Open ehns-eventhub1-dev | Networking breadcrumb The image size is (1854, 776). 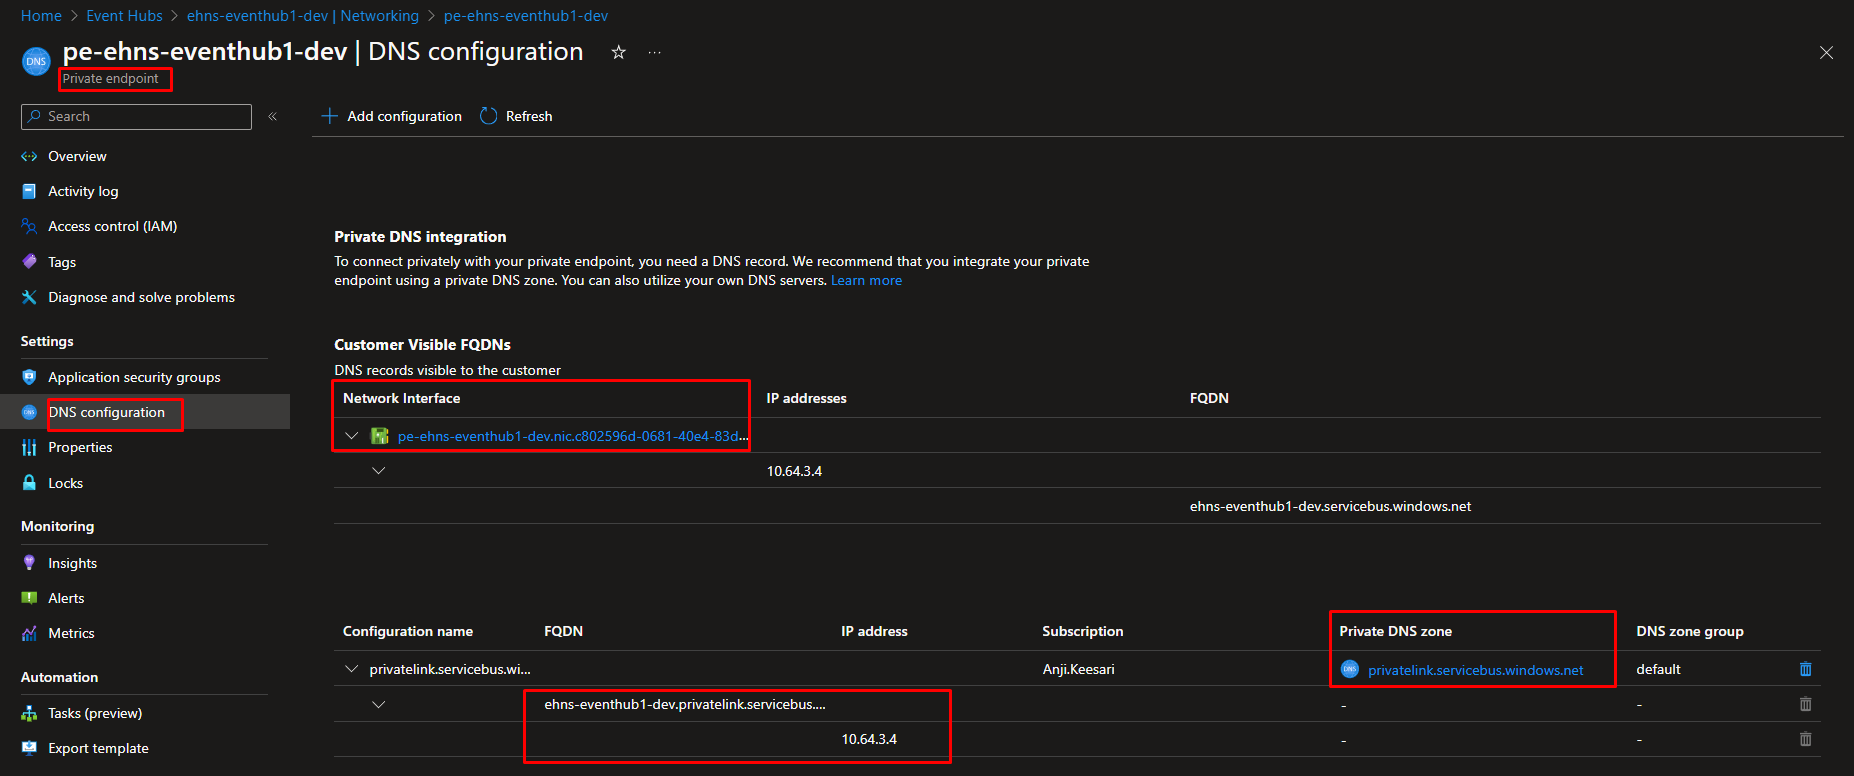point(303,16)
